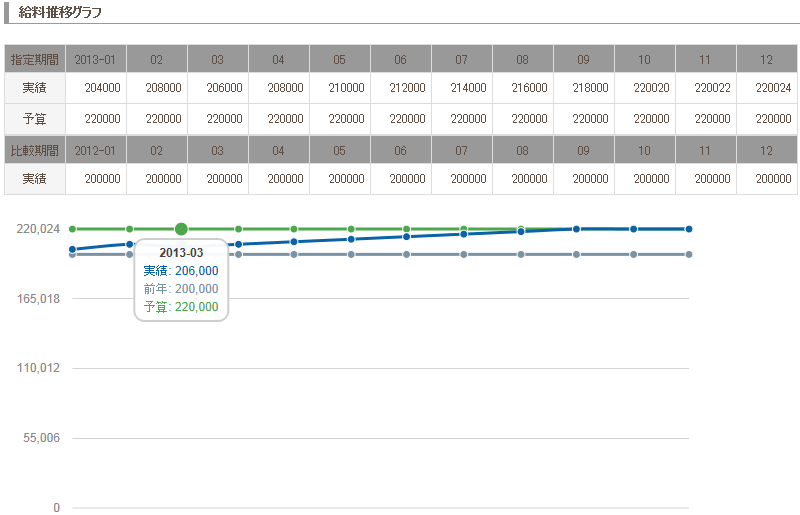Click the 予算: 220,000 tooltip line
The image size is (800, 515).
tap(181, 307)
